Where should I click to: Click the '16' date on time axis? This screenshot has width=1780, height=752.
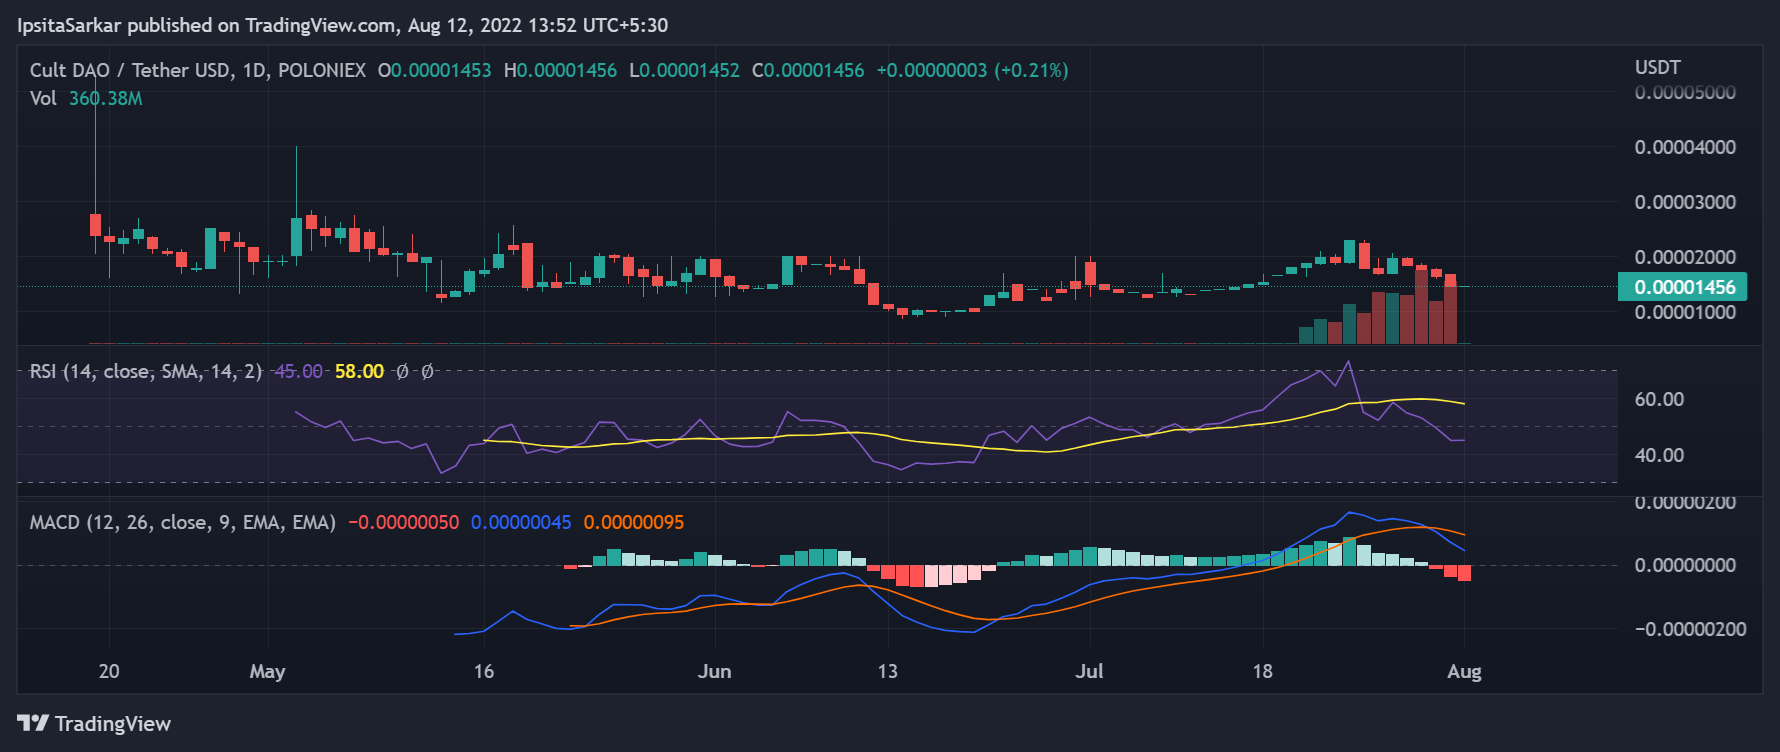(484, 671)
